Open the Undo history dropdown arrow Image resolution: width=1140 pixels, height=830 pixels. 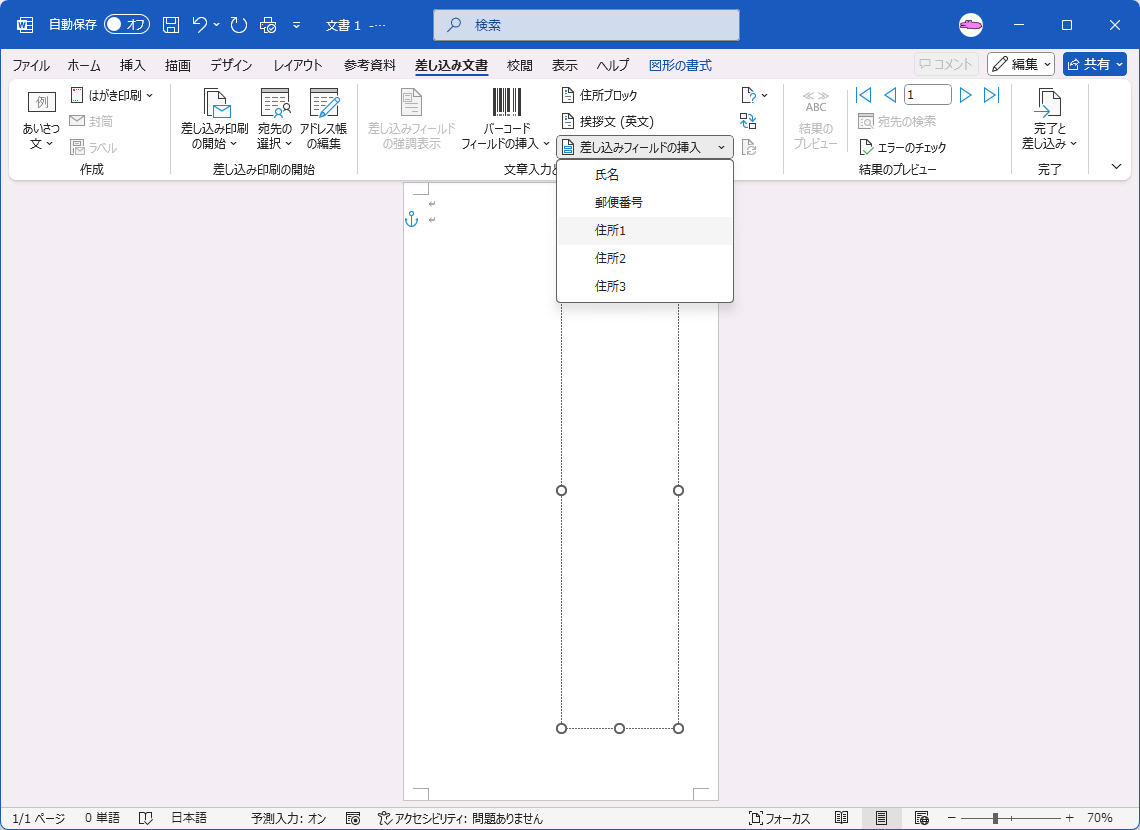pos(217,25)
